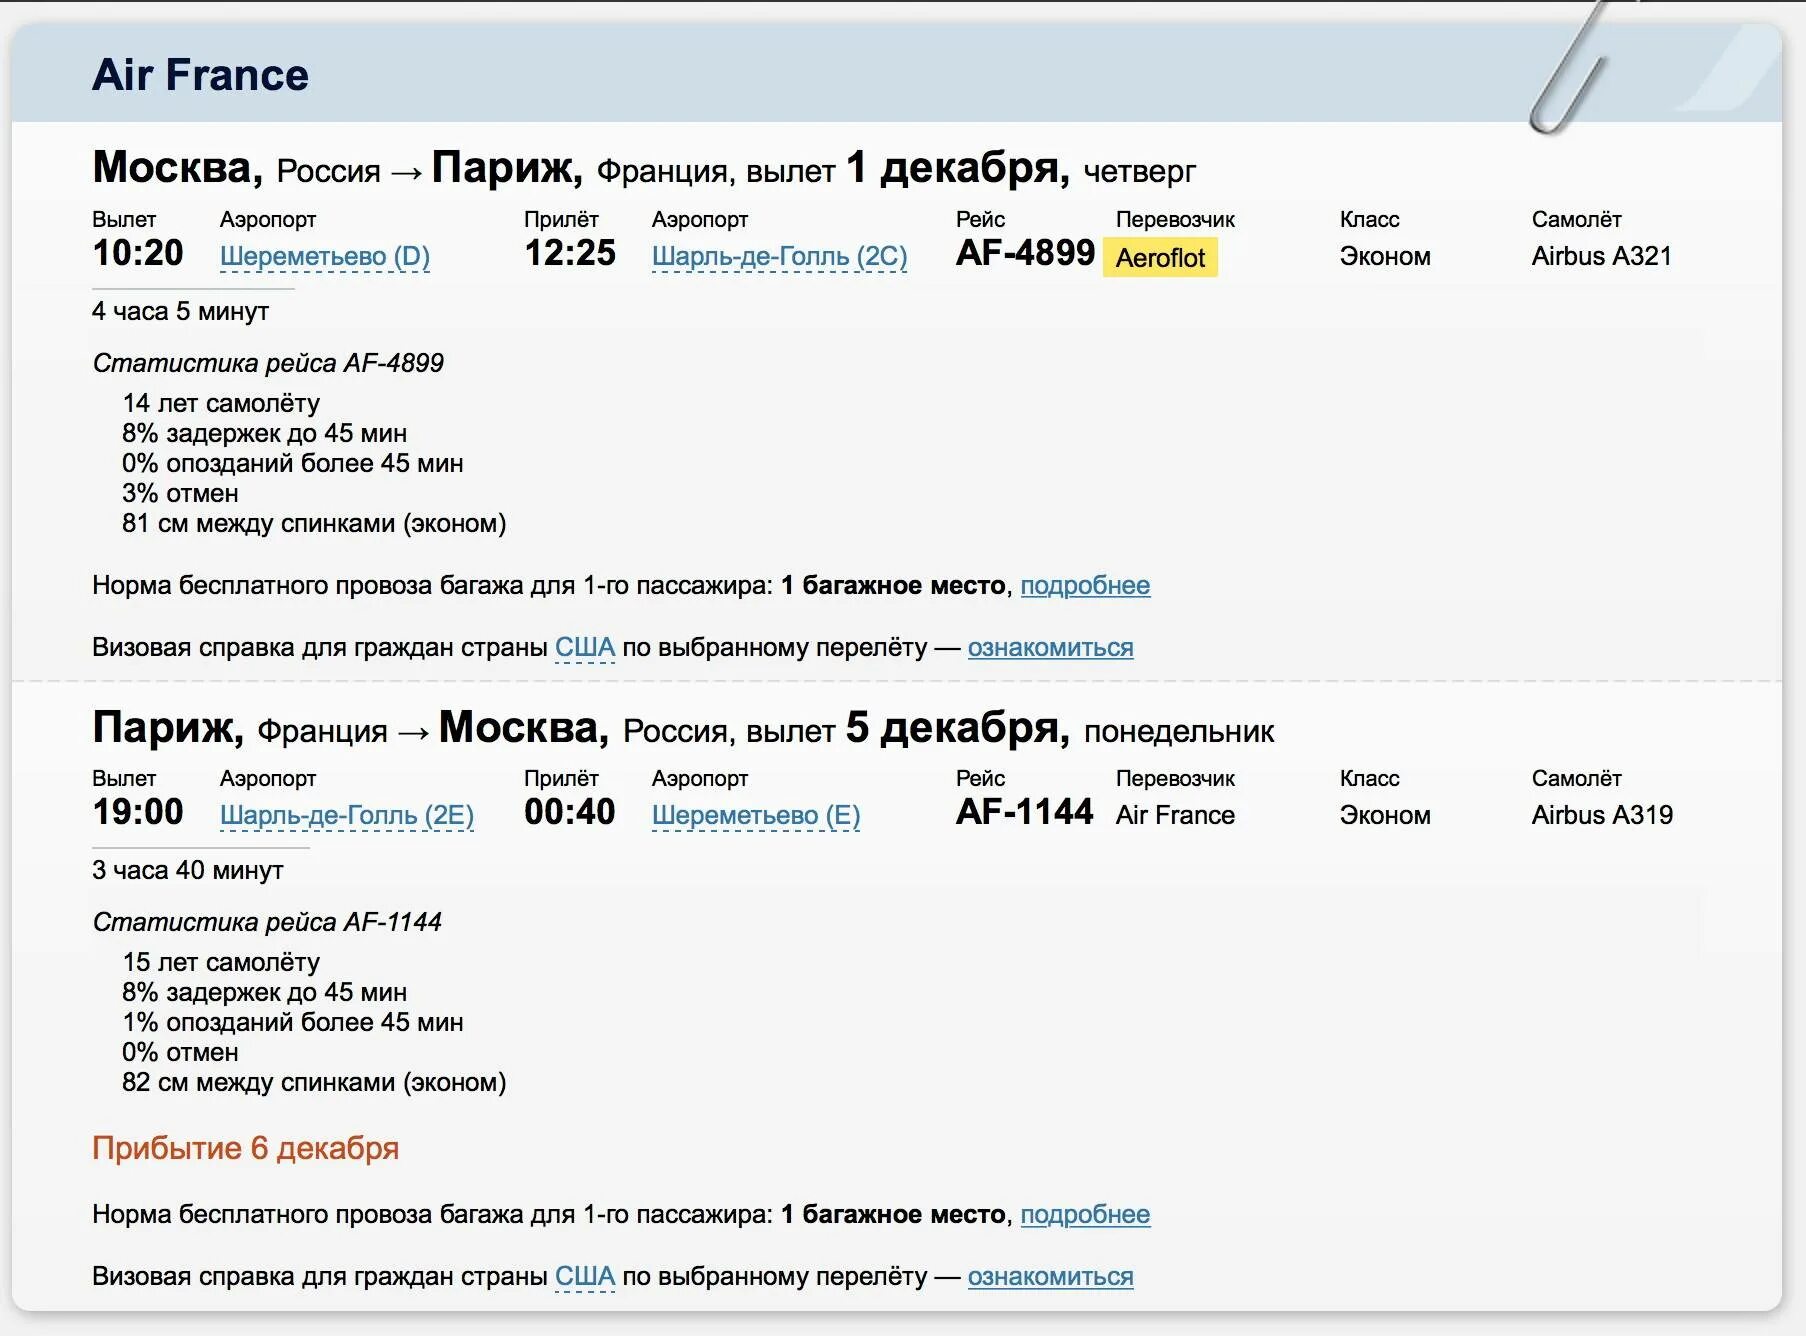Click aircraft Airbus A321
Viewport: 1806px width, 1336px height.
[x=1602, y=257]
